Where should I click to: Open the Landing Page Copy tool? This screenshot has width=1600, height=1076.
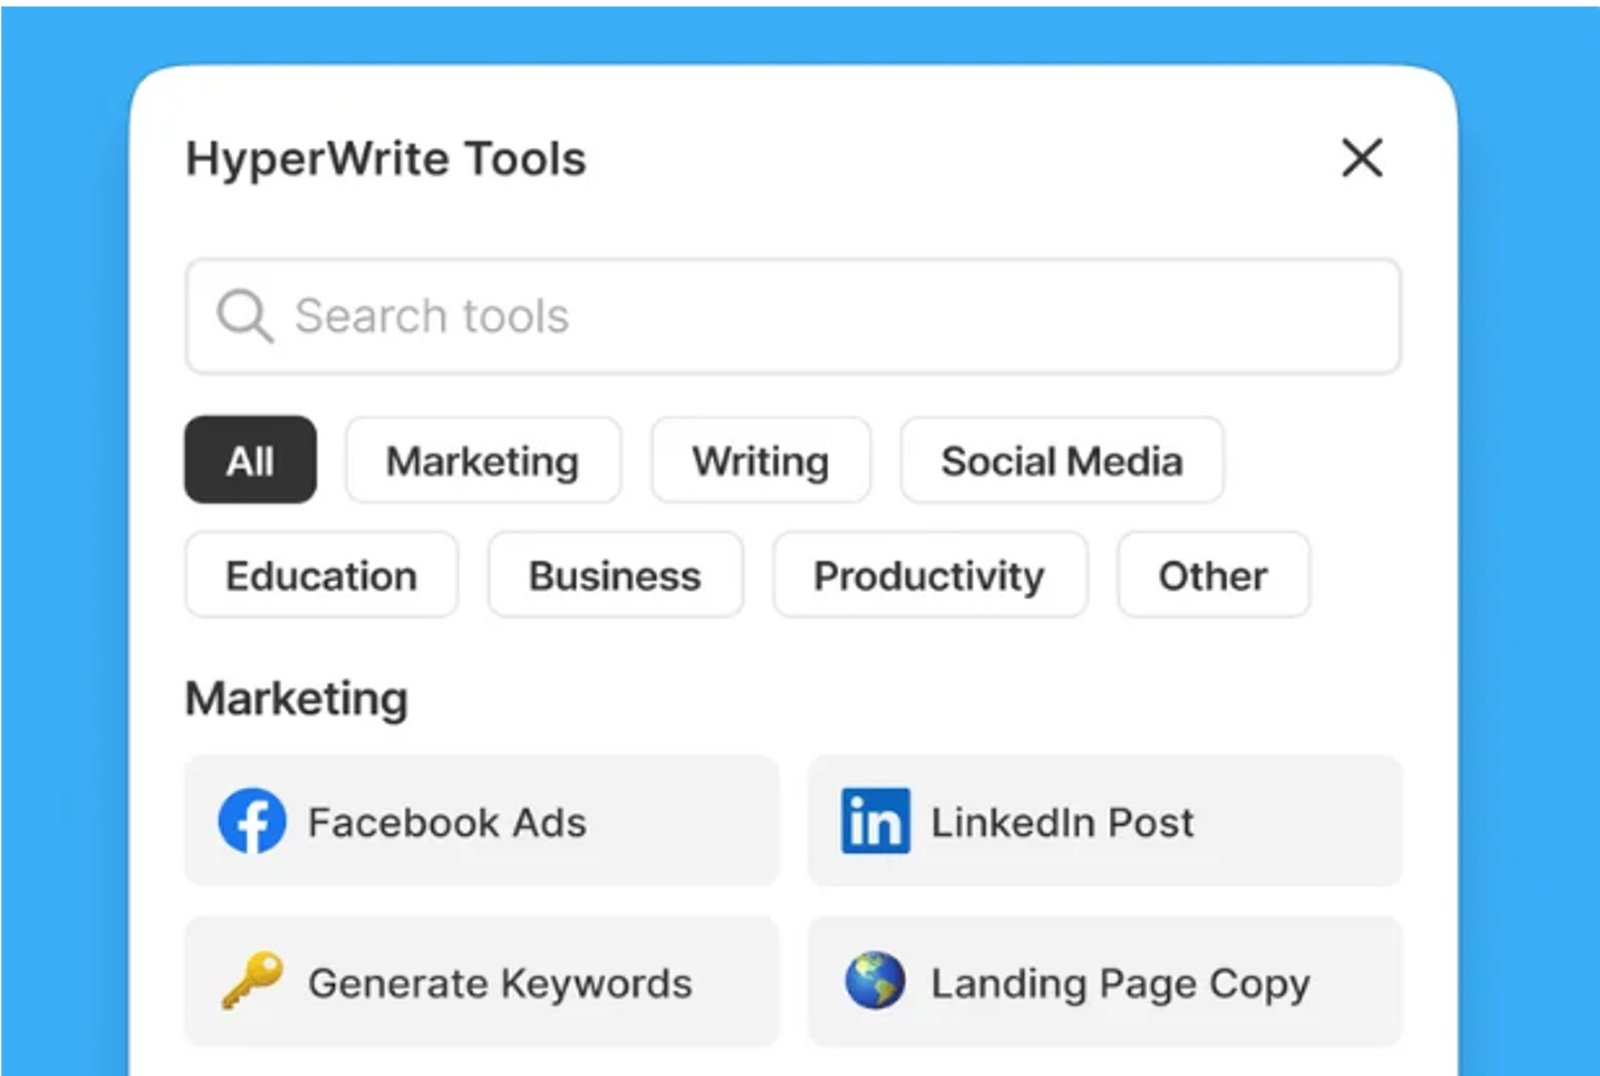(x=1105, y=982)
